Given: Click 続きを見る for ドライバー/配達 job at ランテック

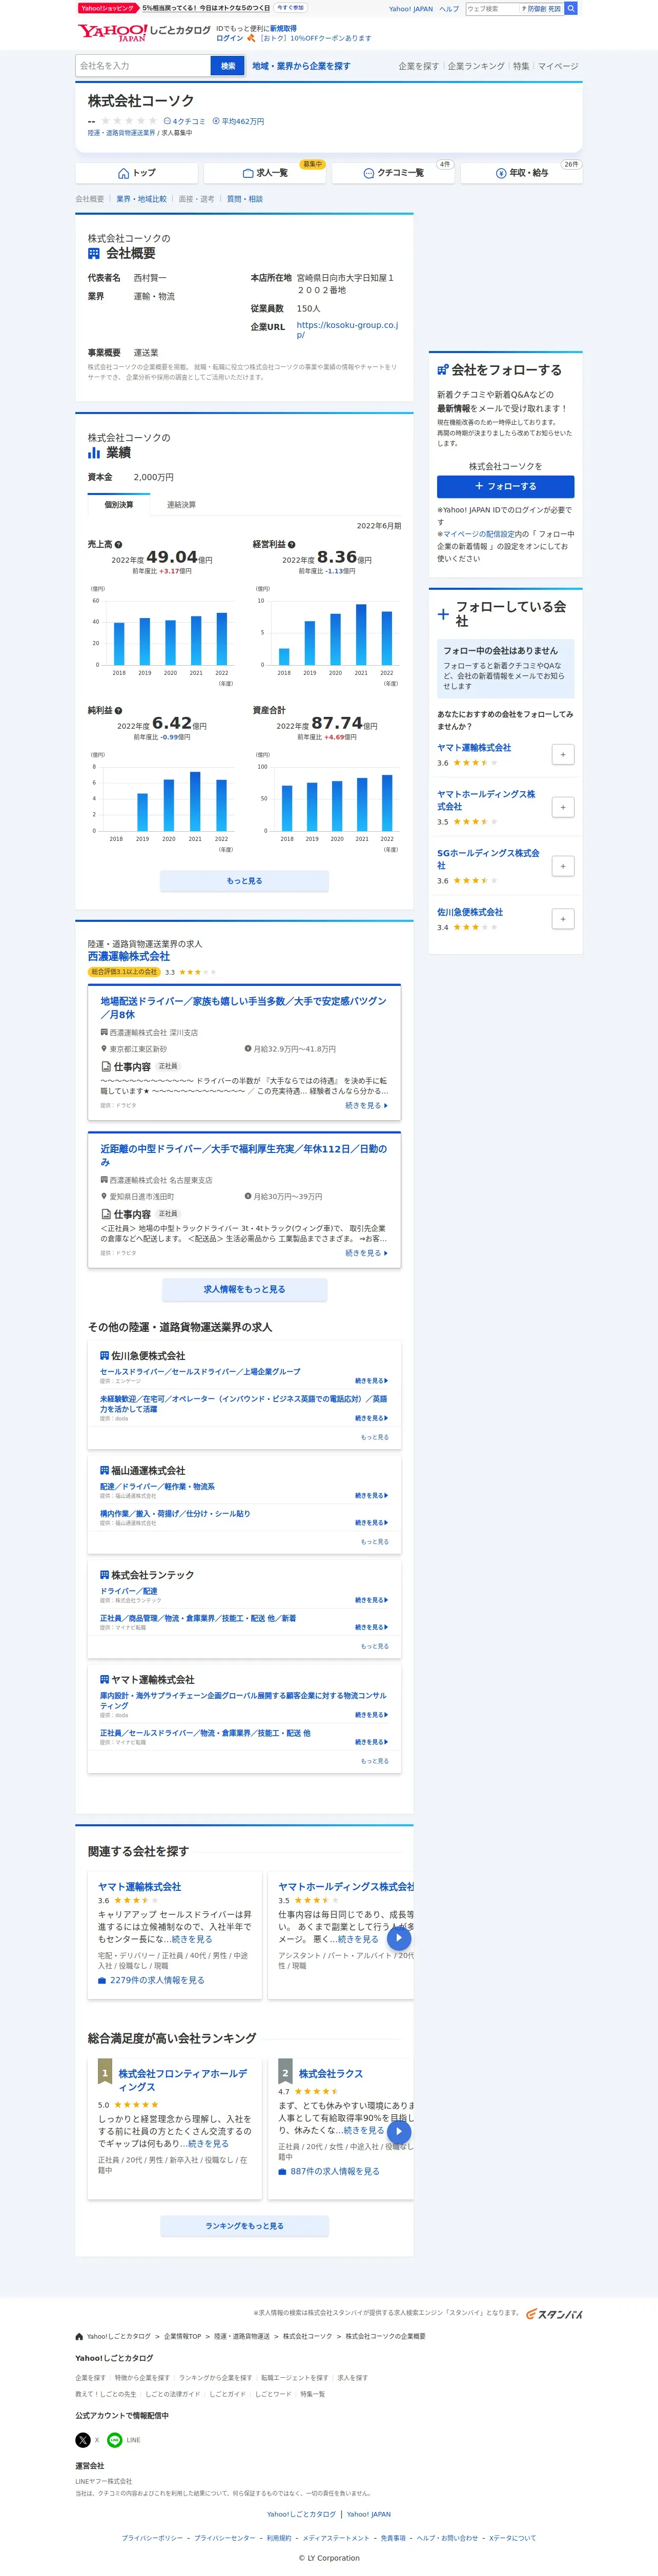Looking at the screenshot, I should coord(372,1600).
